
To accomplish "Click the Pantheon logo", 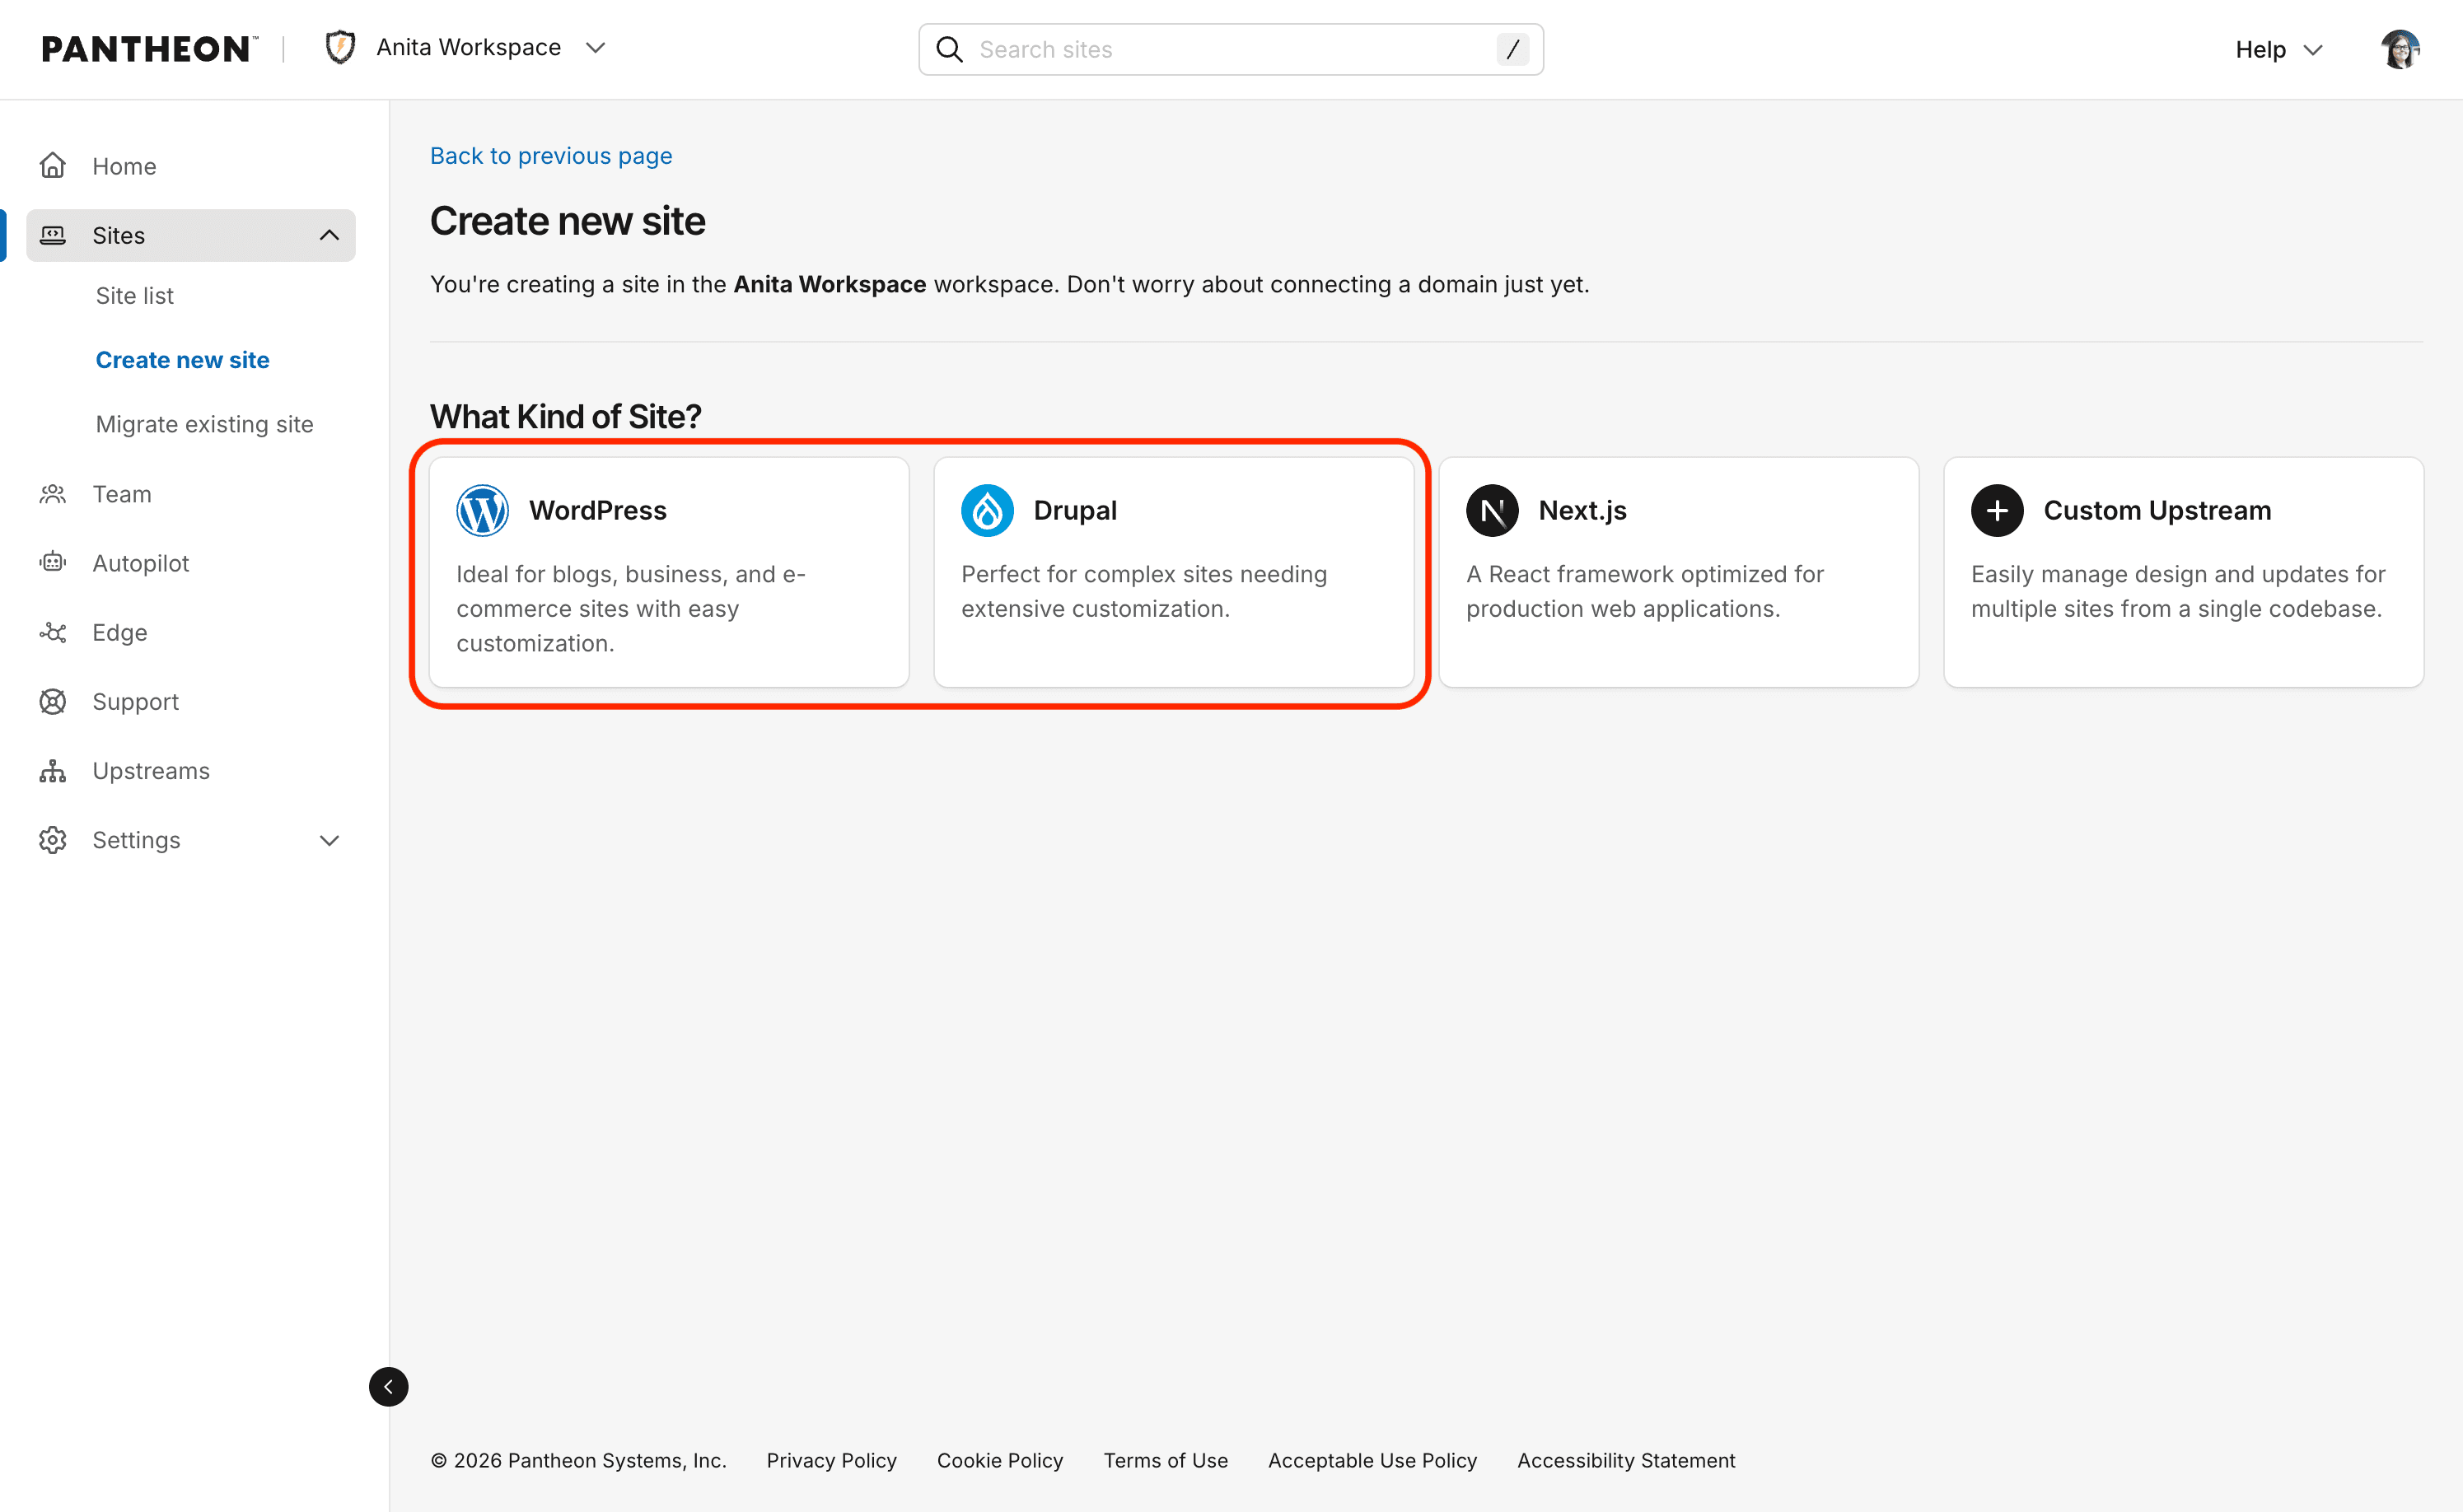I will [x=149, y=48].
